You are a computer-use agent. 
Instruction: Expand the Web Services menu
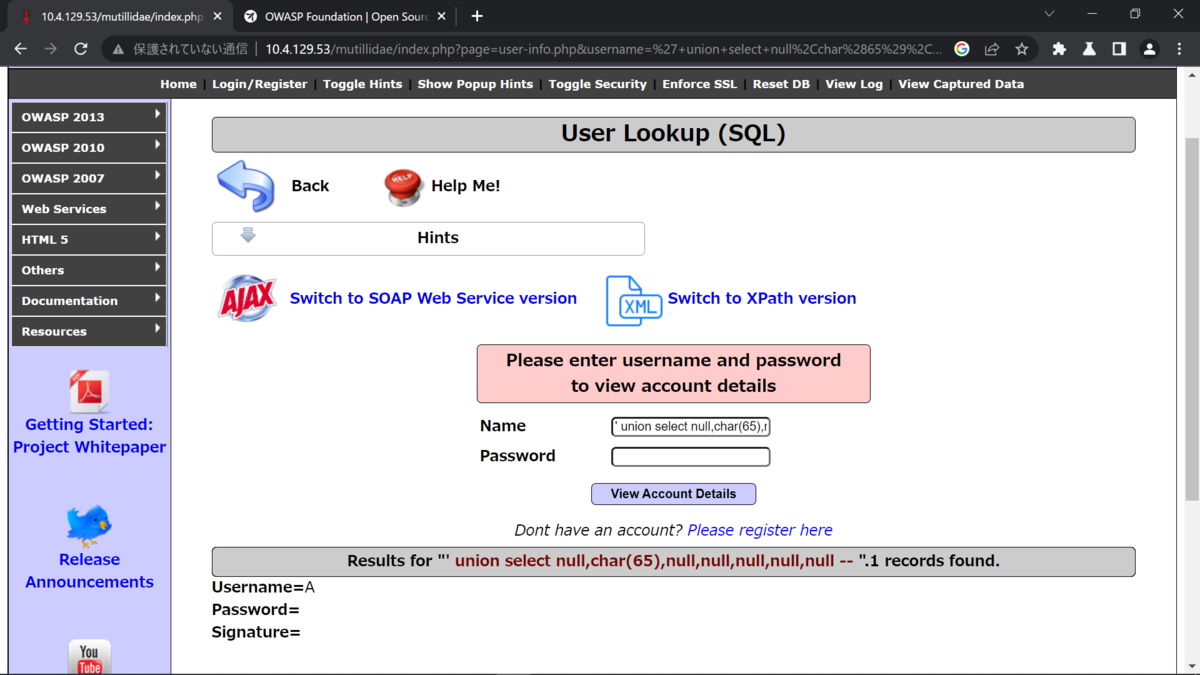click(89, 209)
